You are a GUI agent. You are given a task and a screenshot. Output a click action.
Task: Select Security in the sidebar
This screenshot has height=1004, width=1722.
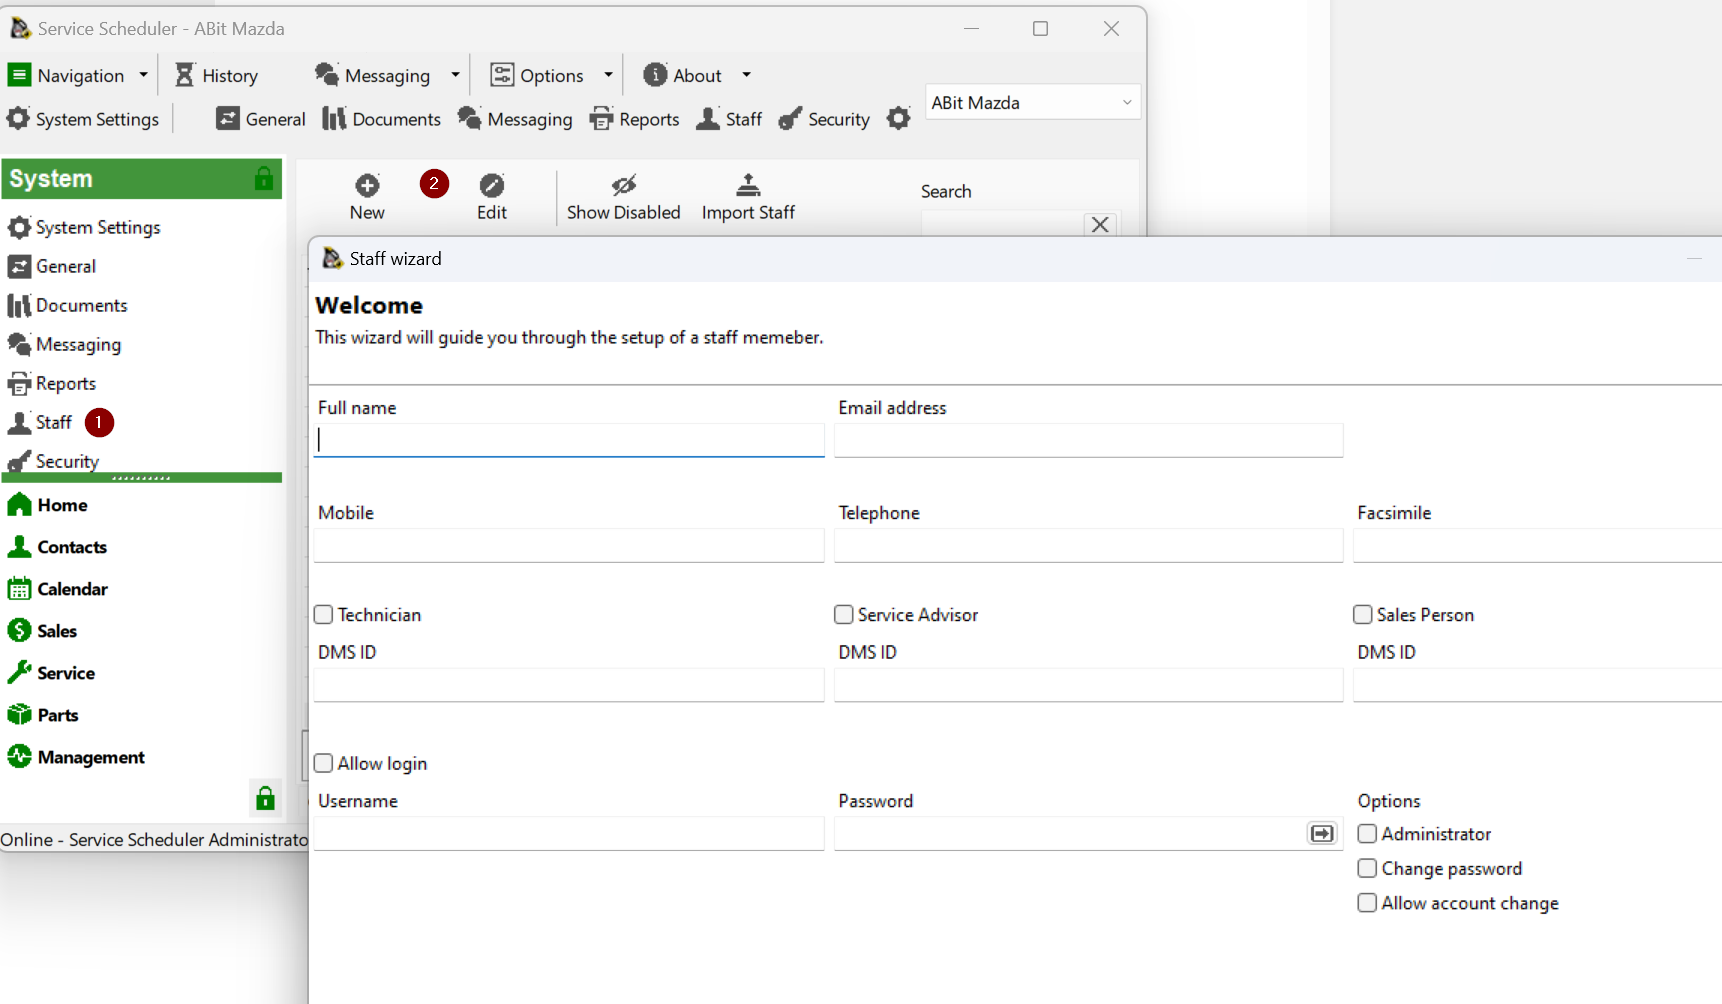pyautogui.click(x=53, y=461)
